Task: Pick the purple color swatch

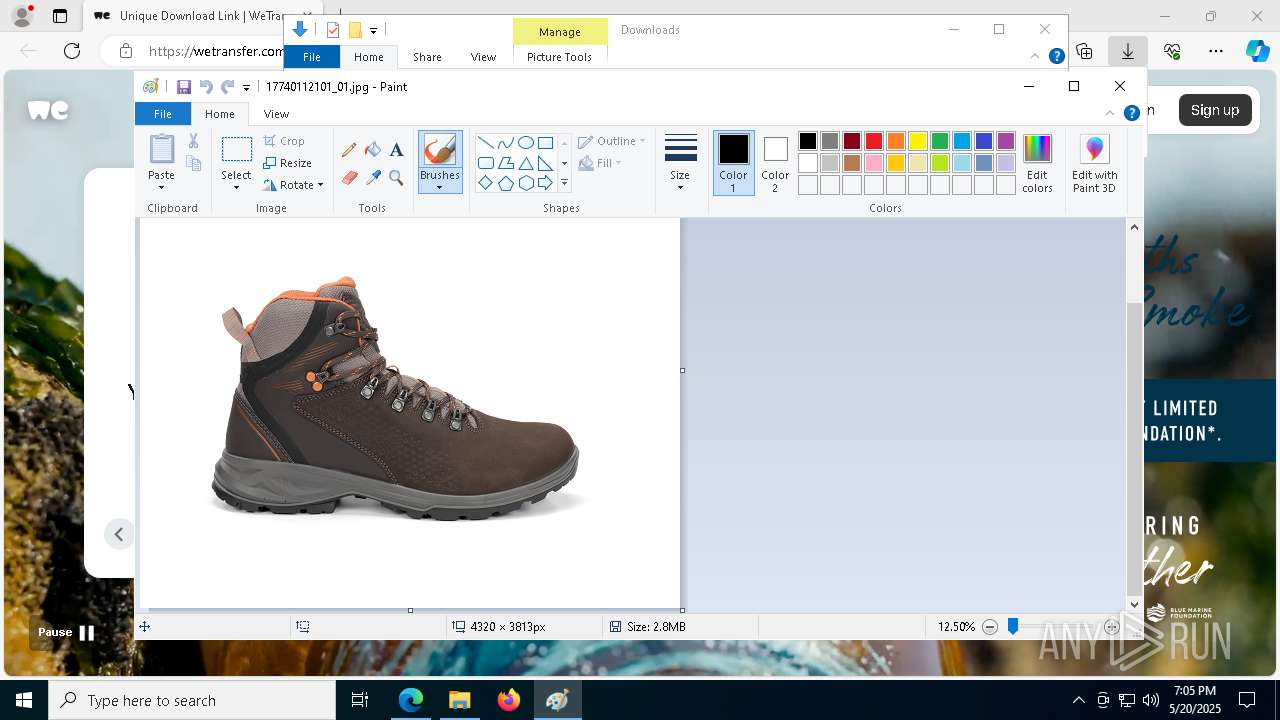Action: 1006,141
